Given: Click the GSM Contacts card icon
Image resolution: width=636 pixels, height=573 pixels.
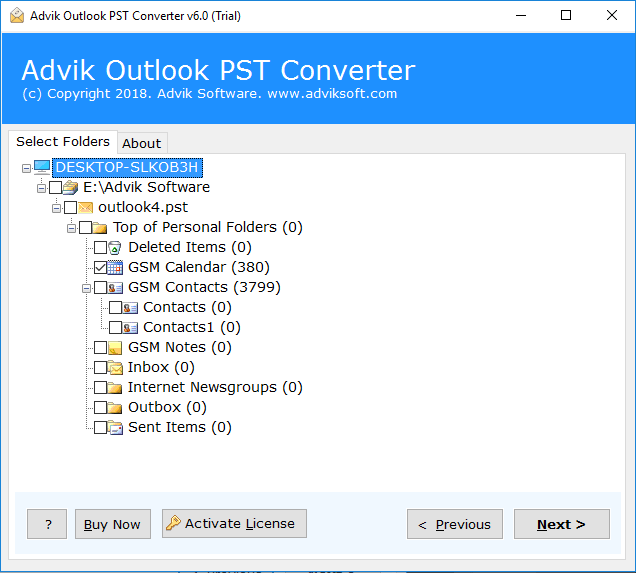Looking at the screenshot, I should (x=115, y=287).
